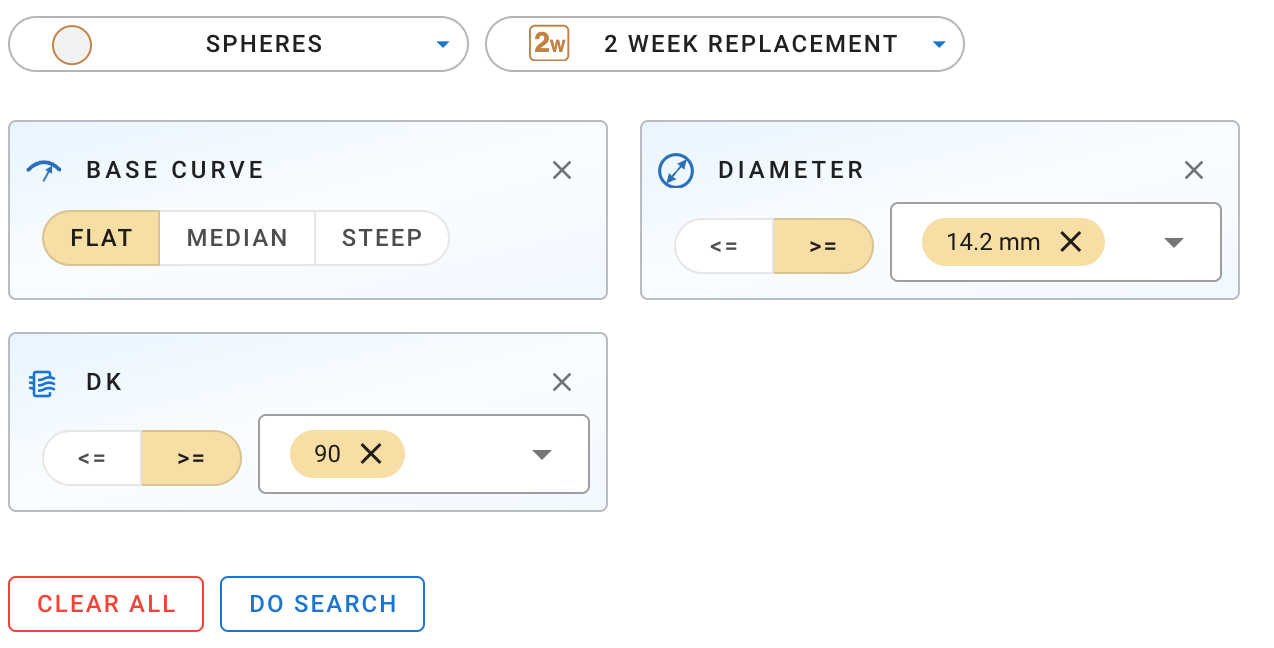Set Diameter comparison to less-or-equal
1274x648 pixels.
point(724,246)
